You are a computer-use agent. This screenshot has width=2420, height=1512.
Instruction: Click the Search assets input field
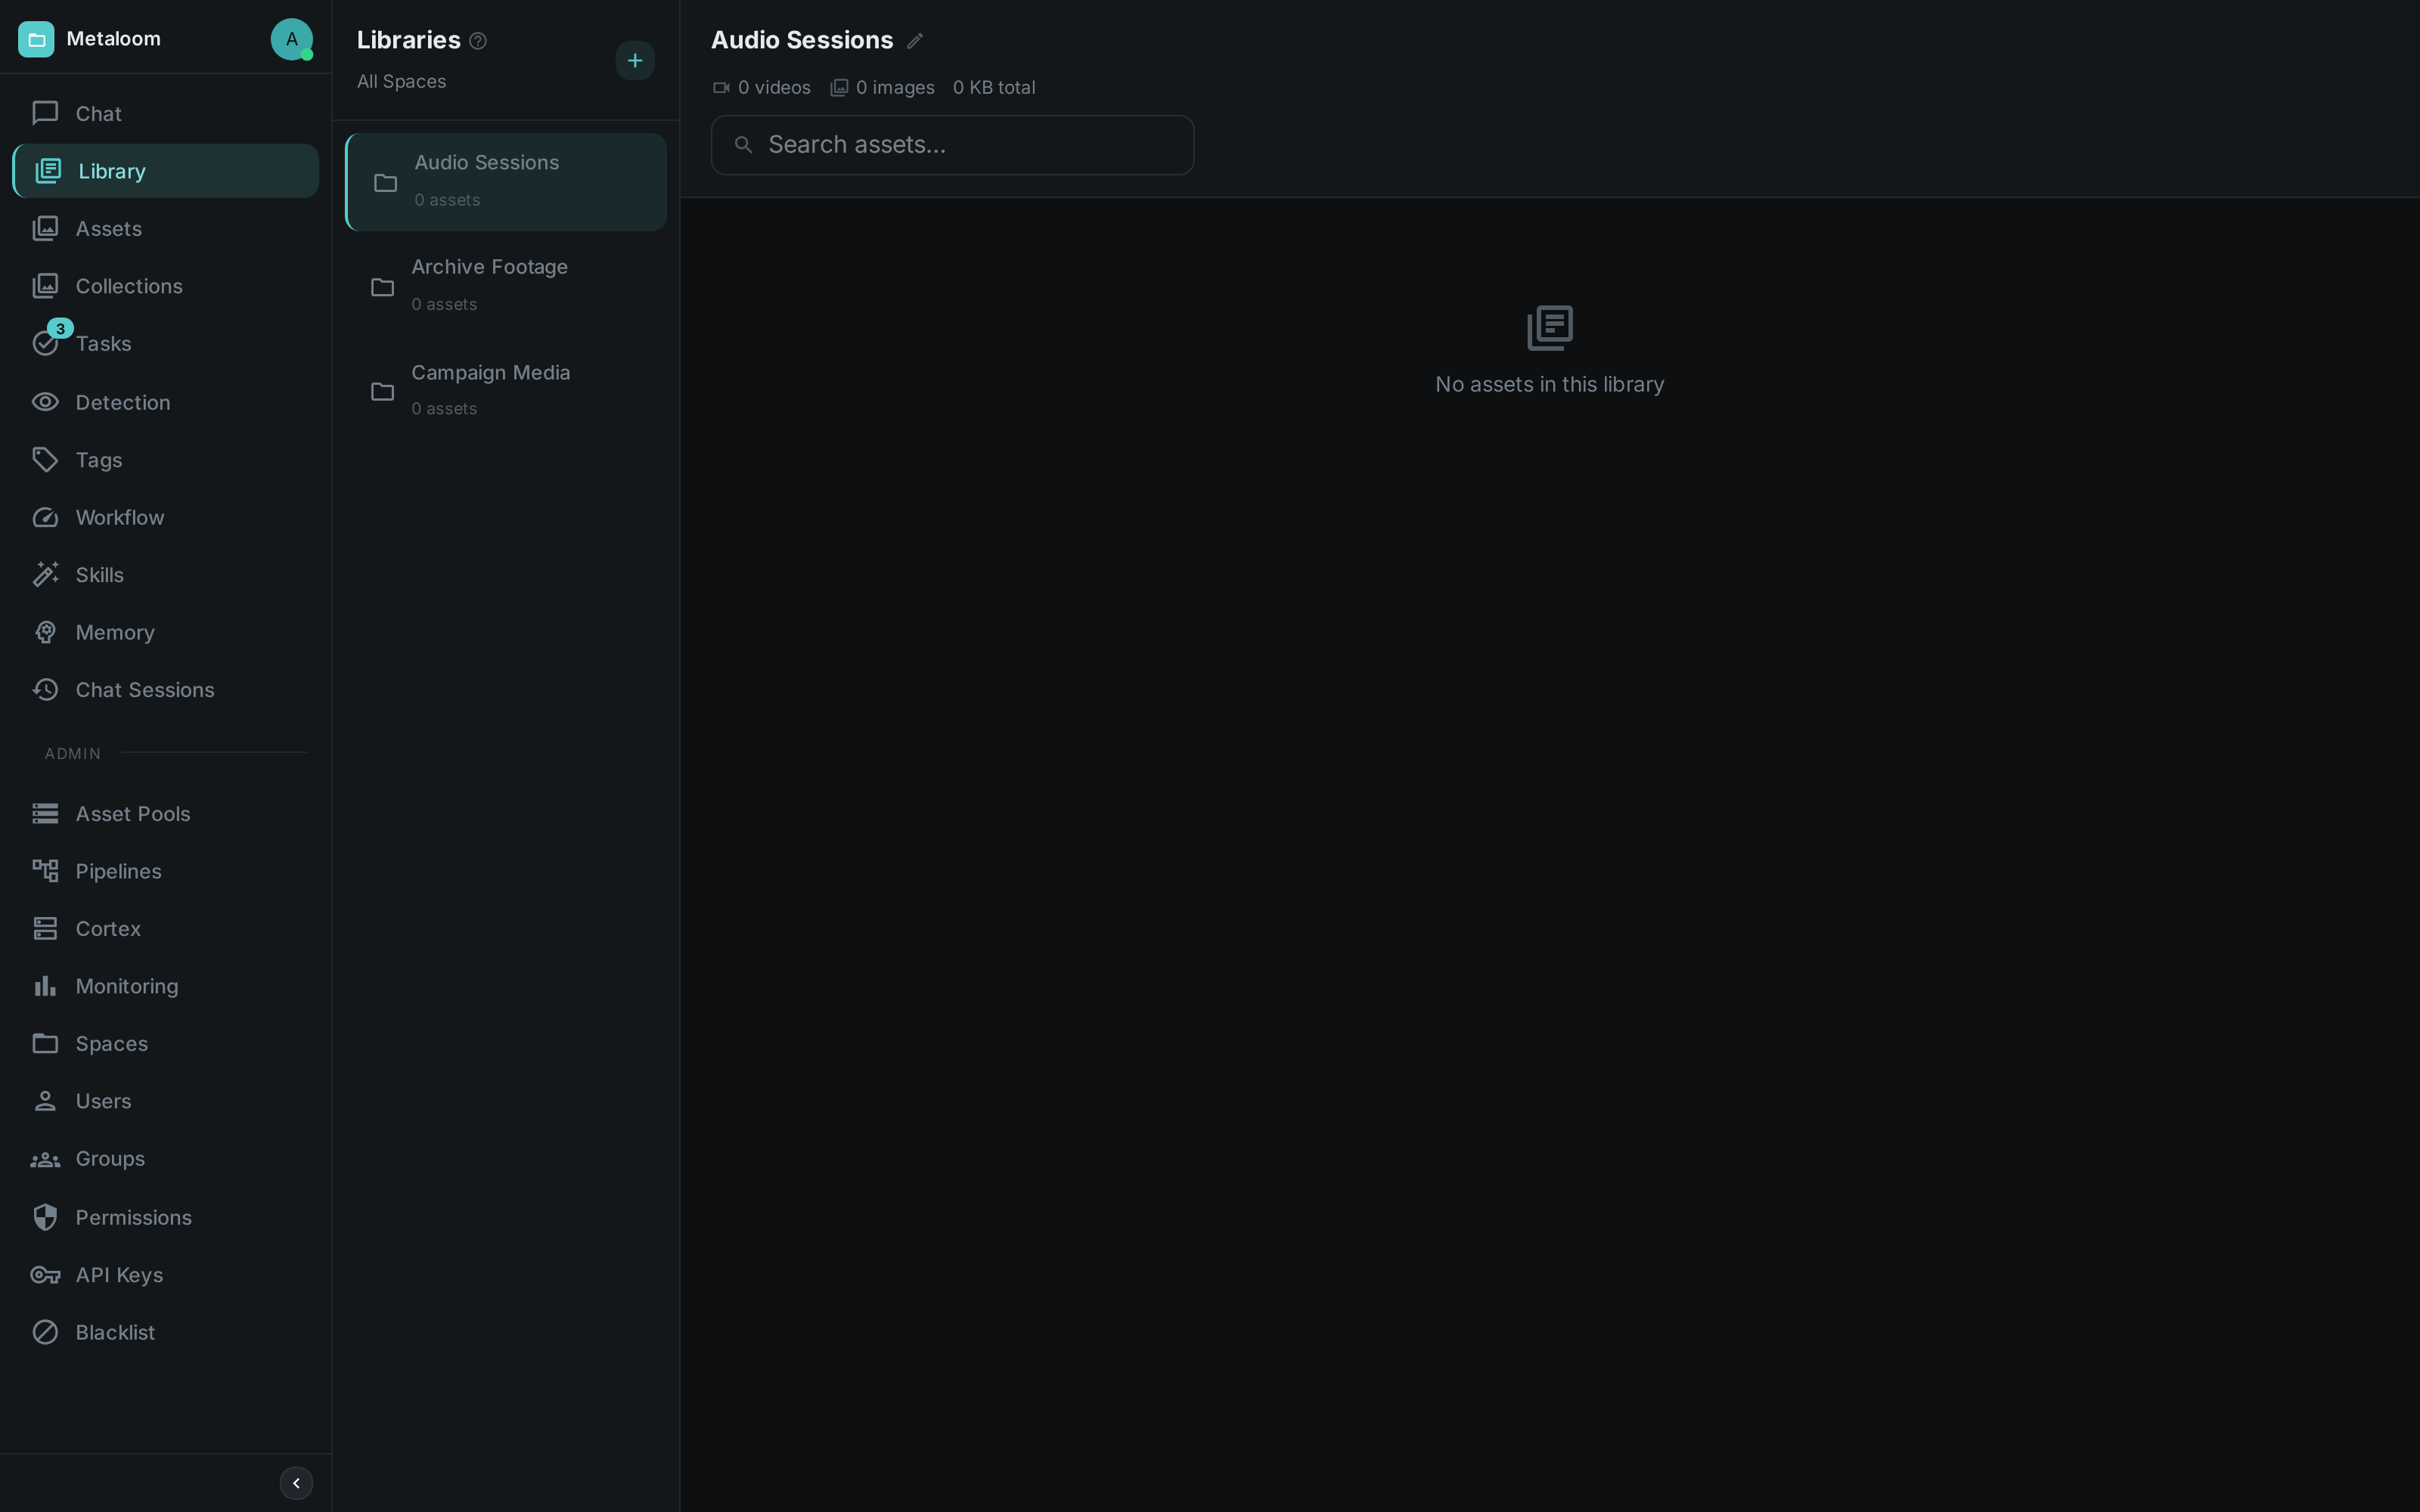point(952,145)
